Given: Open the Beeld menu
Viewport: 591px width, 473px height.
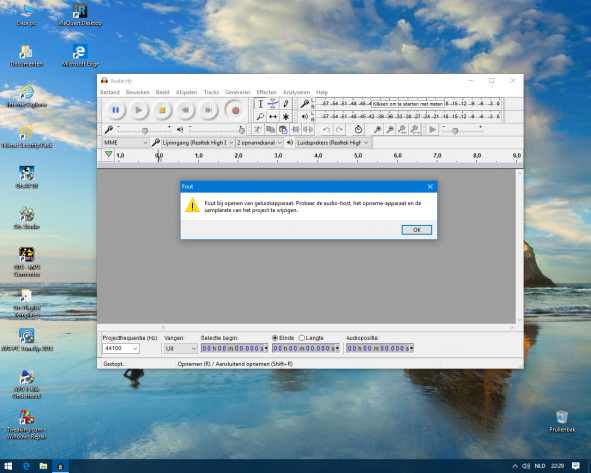Looking at the screenshot, I should click(x=162, y=92).
